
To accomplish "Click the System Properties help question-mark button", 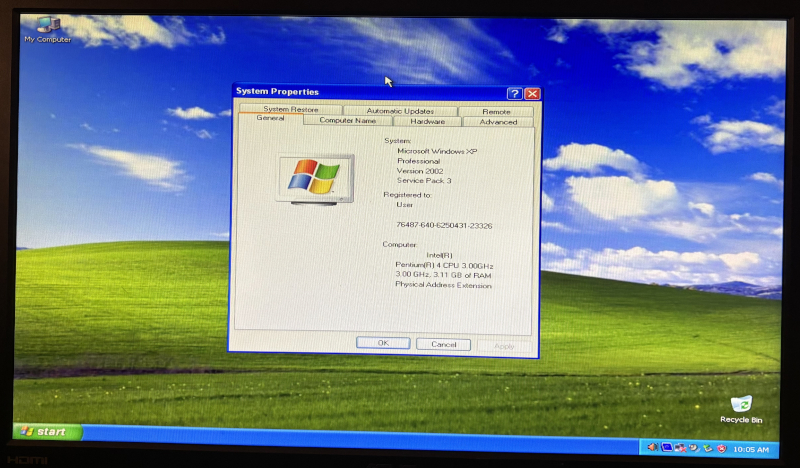I will [x=515, y=93].
